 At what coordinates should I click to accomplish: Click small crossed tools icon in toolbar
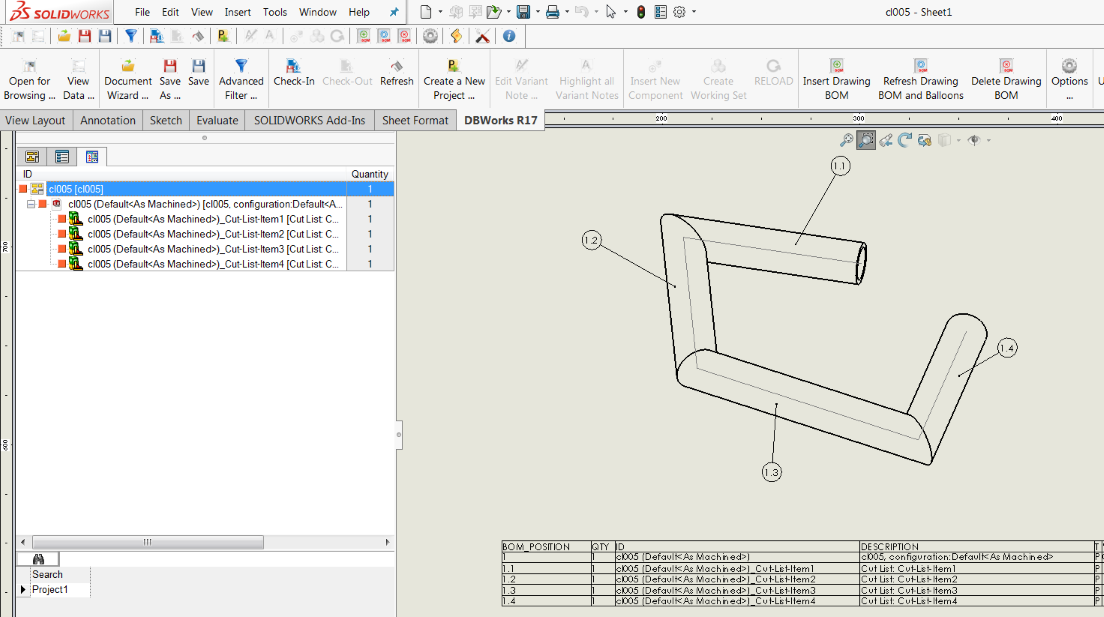tap(482, 36)
